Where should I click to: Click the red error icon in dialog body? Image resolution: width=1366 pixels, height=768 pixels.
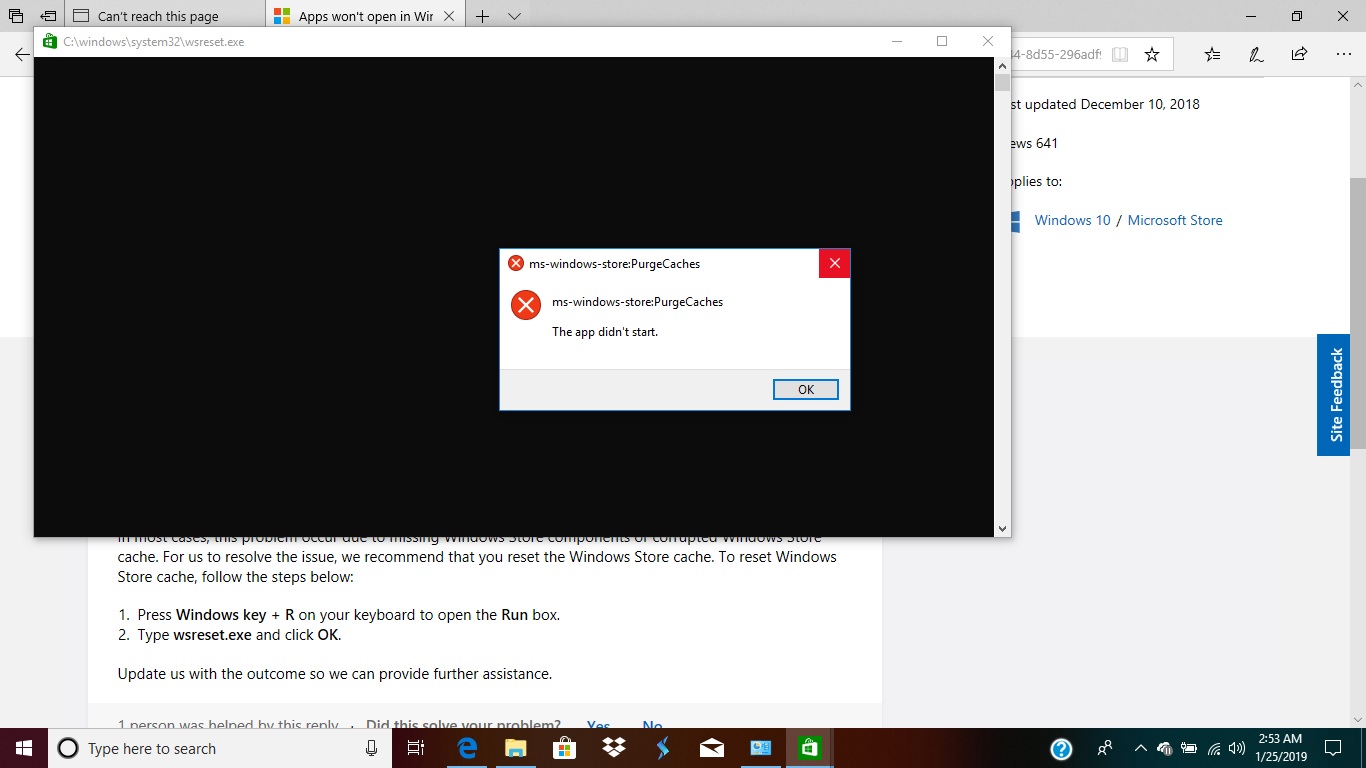click(526, 305)
